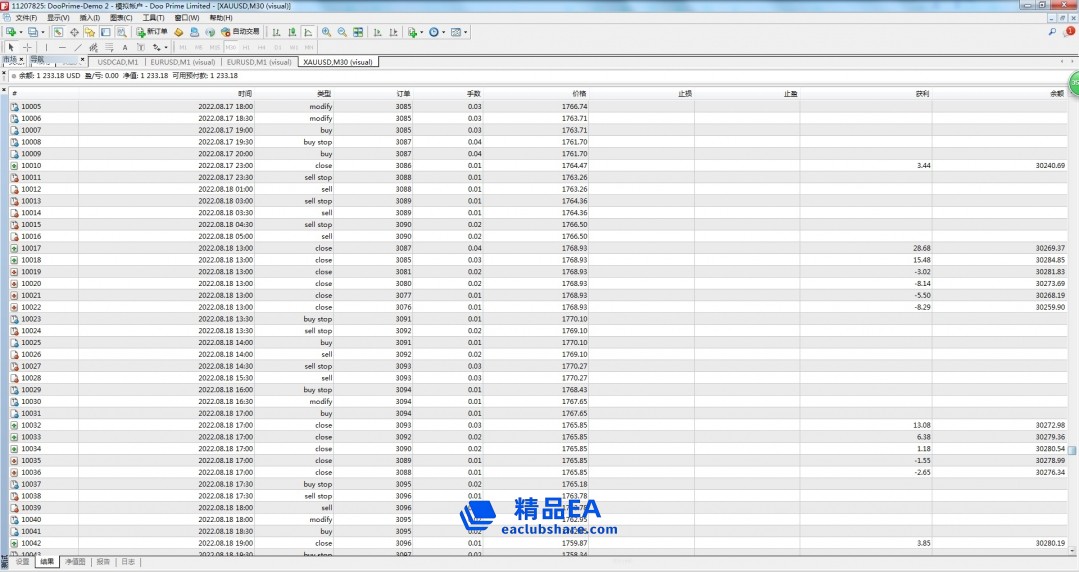Image resolution: width=1079 pixels, height=572 pixels.
Task: Toggle AutoTrading (自动交易) button
Action: coord(240,32)
